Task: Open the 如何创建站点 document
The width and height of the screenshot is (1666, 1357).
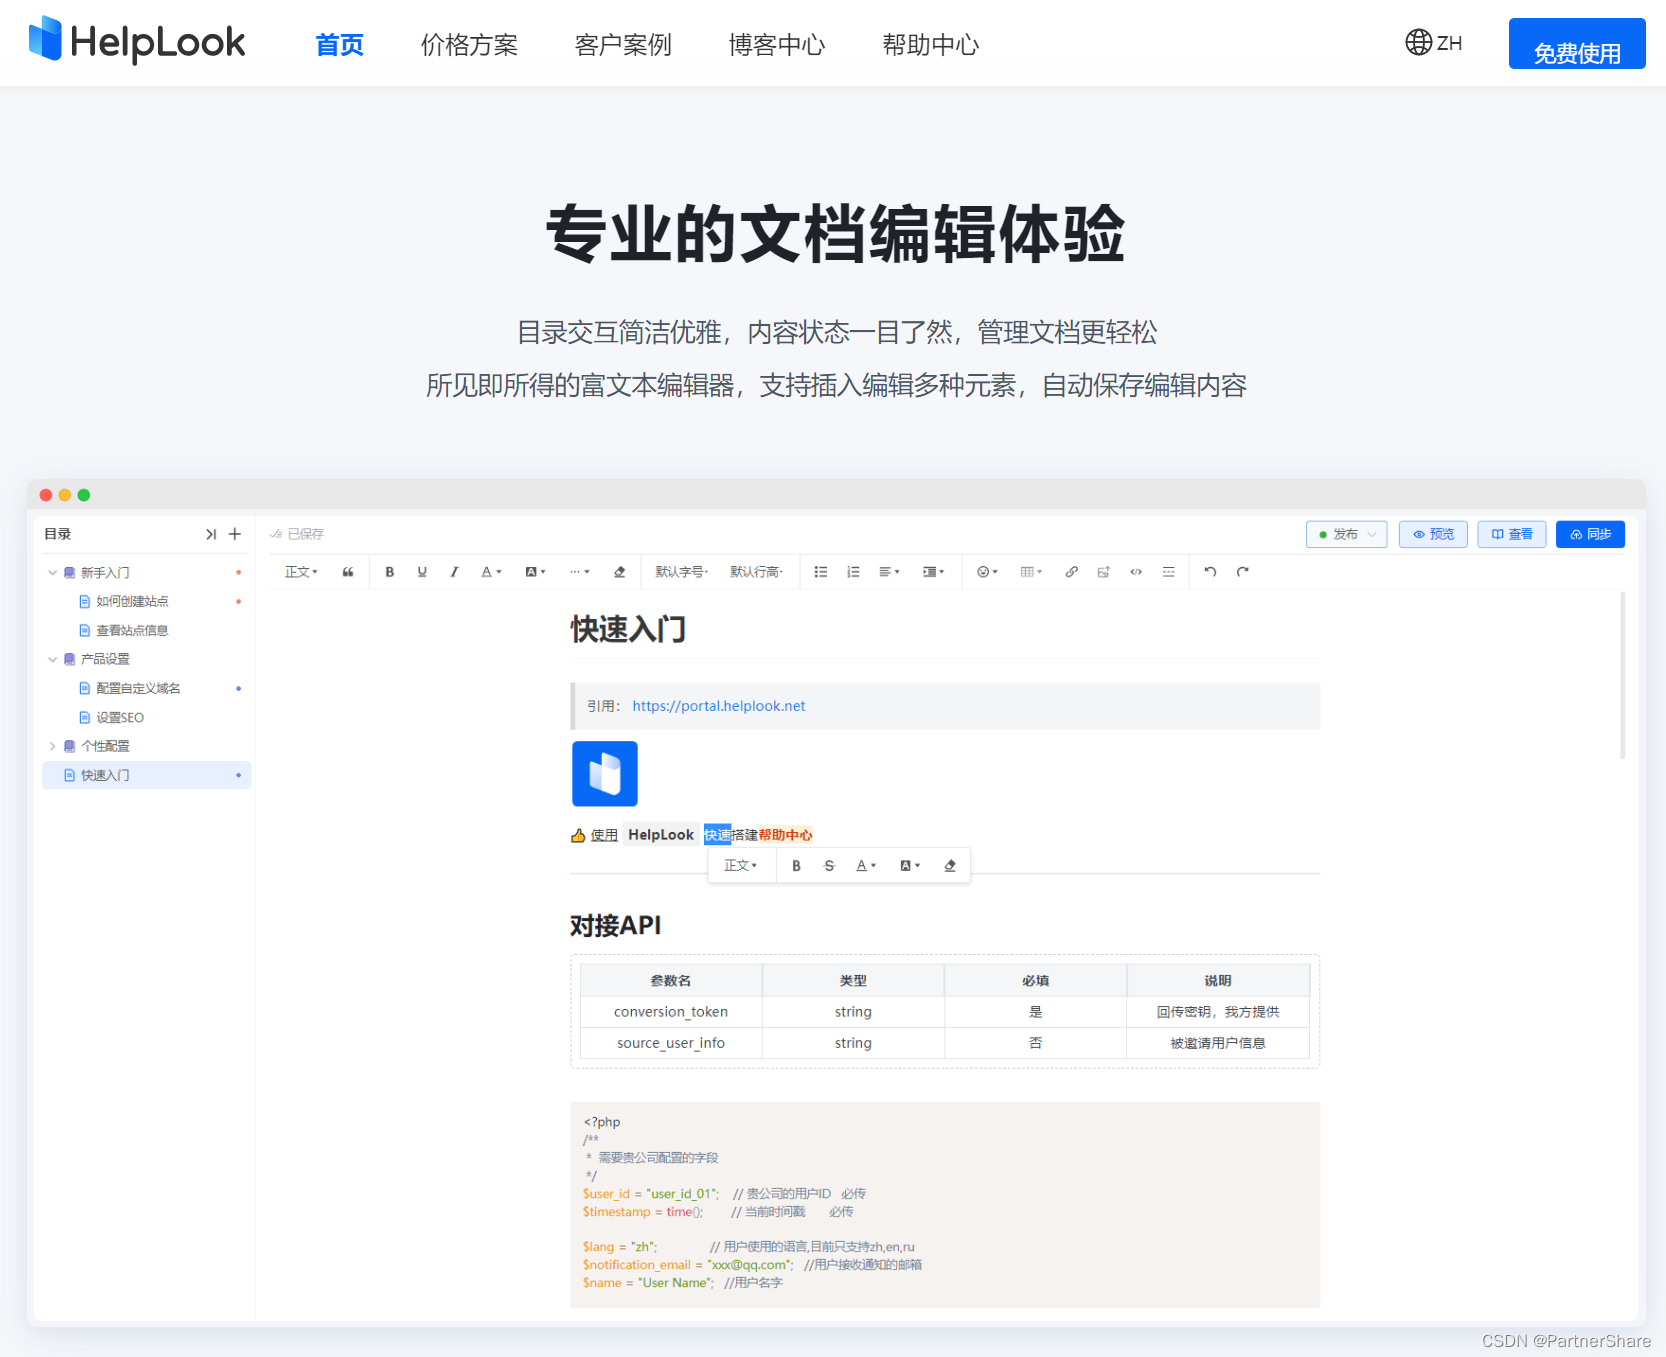Action: point(132,601)
